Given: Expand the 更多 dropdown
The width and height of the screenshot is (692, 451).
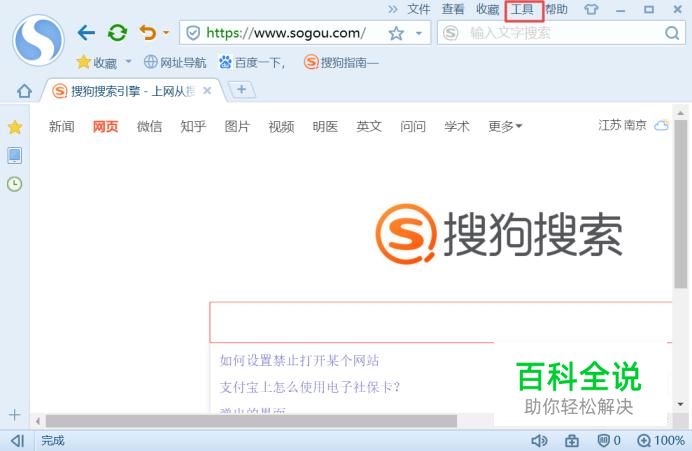Looking at the screenshot, I should [x=505, y=127].
